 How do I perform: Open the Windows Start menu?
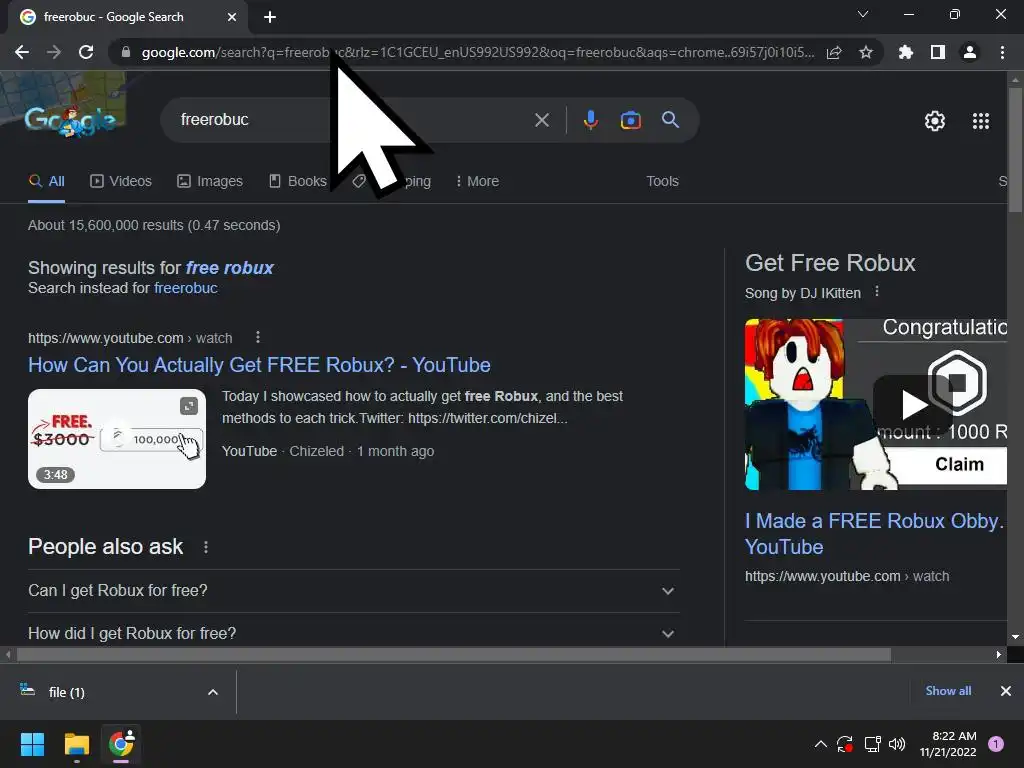pyautogui.click(x=32, y=744)
